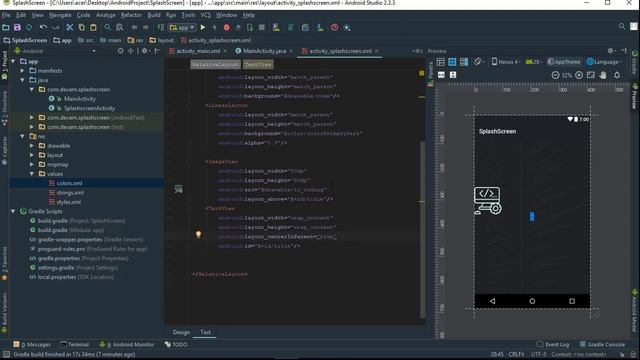Undo the last edit via toolbar
Viewport: 640px width, 360px height.
pos(43,27)
